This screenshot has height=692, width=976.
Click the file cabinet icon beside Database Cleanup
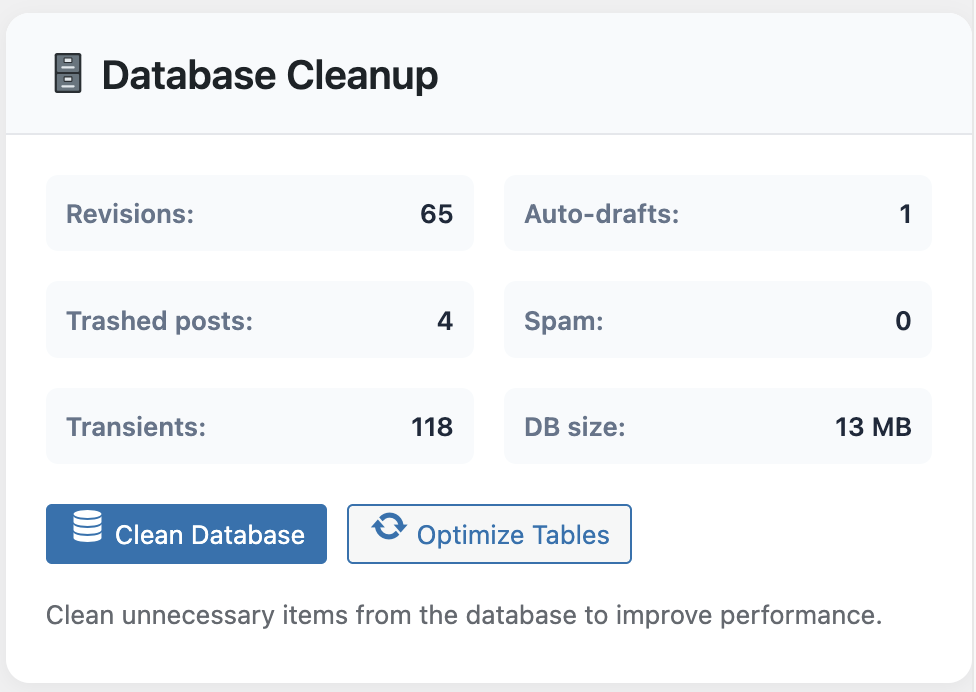[68, 74]
